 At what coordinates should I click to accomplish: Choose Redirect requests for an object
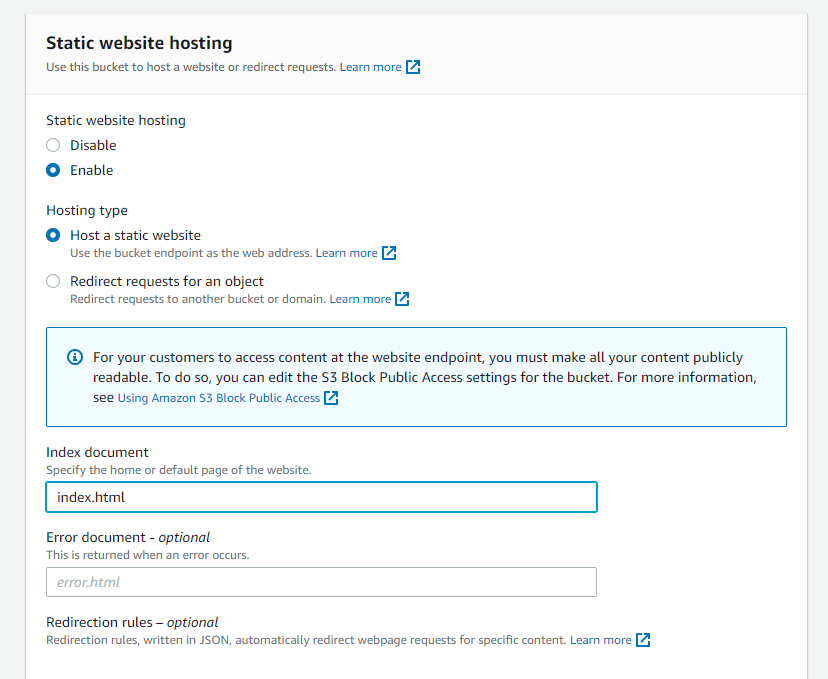coord(53,281)
